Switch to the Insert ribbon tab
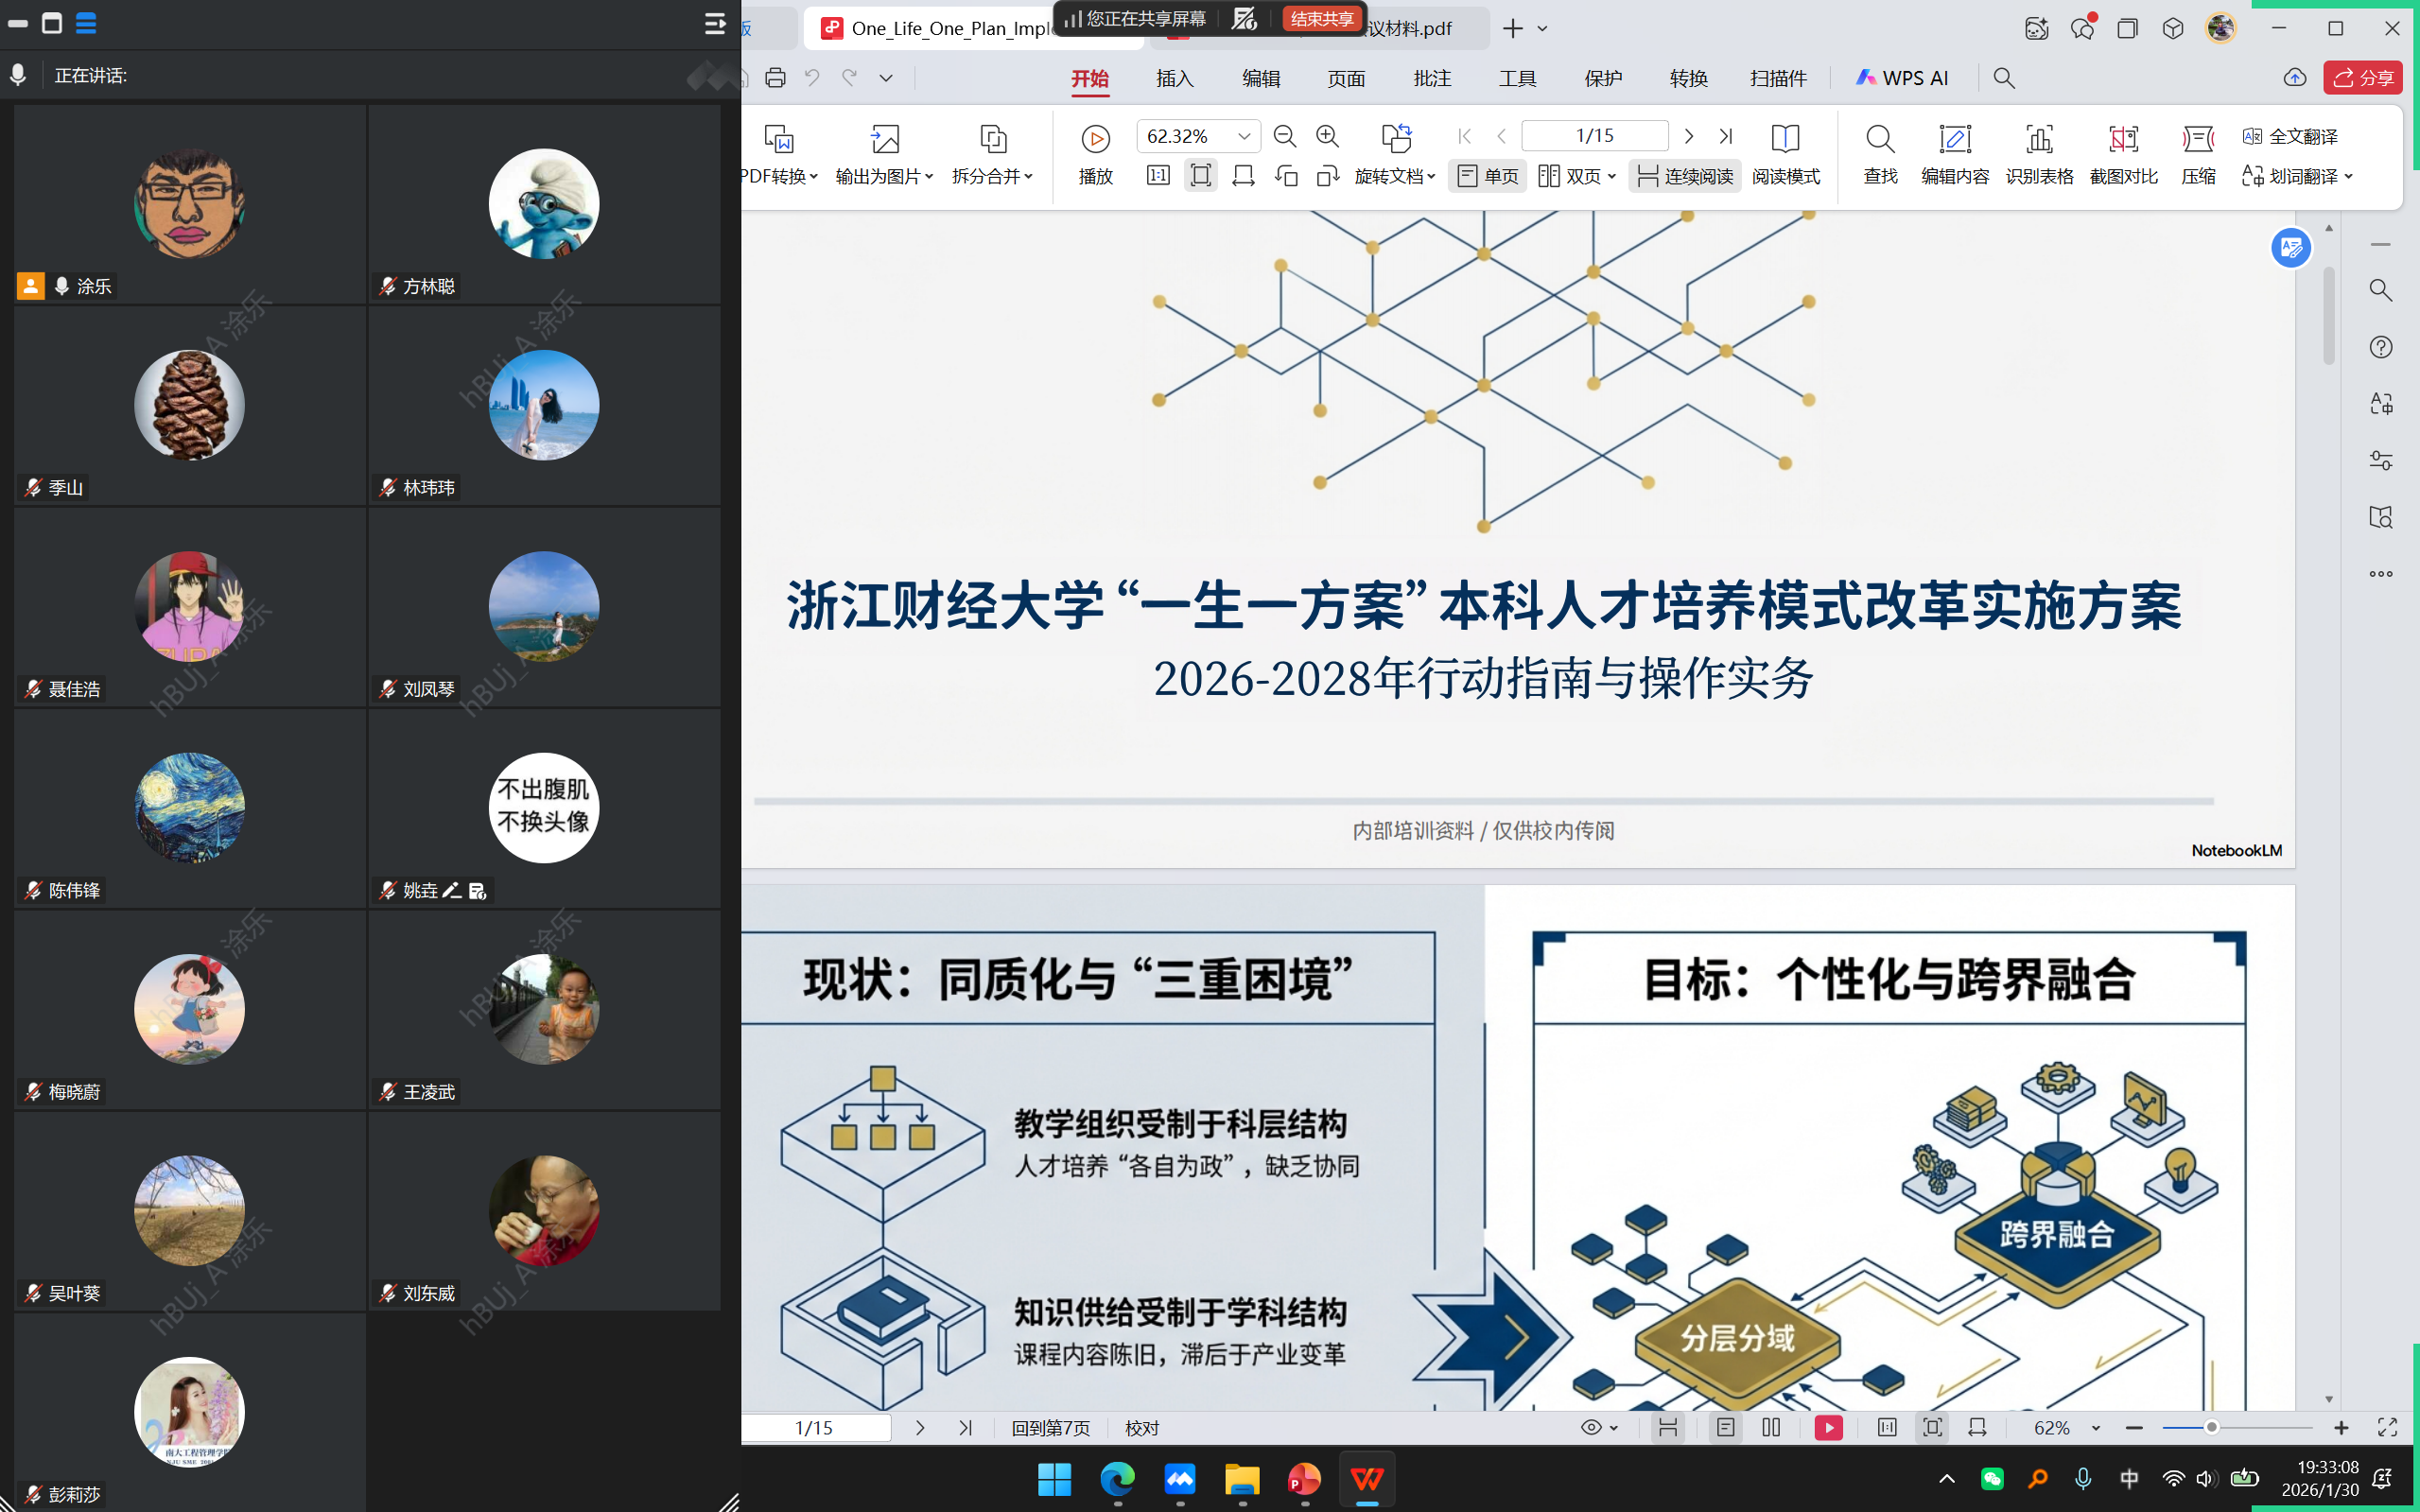Screen dimensions: 2420x1512 point(1174,78)
